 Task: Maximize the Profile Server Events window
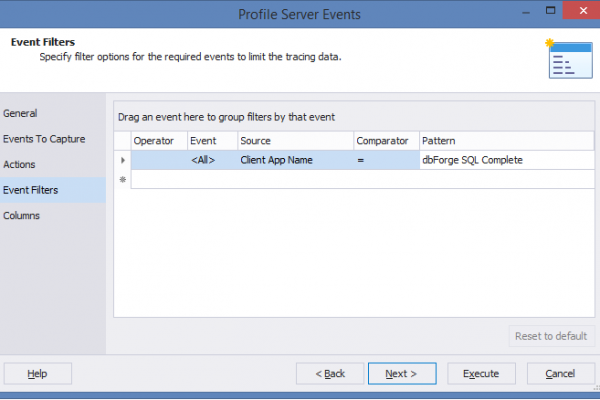(550, 11)
